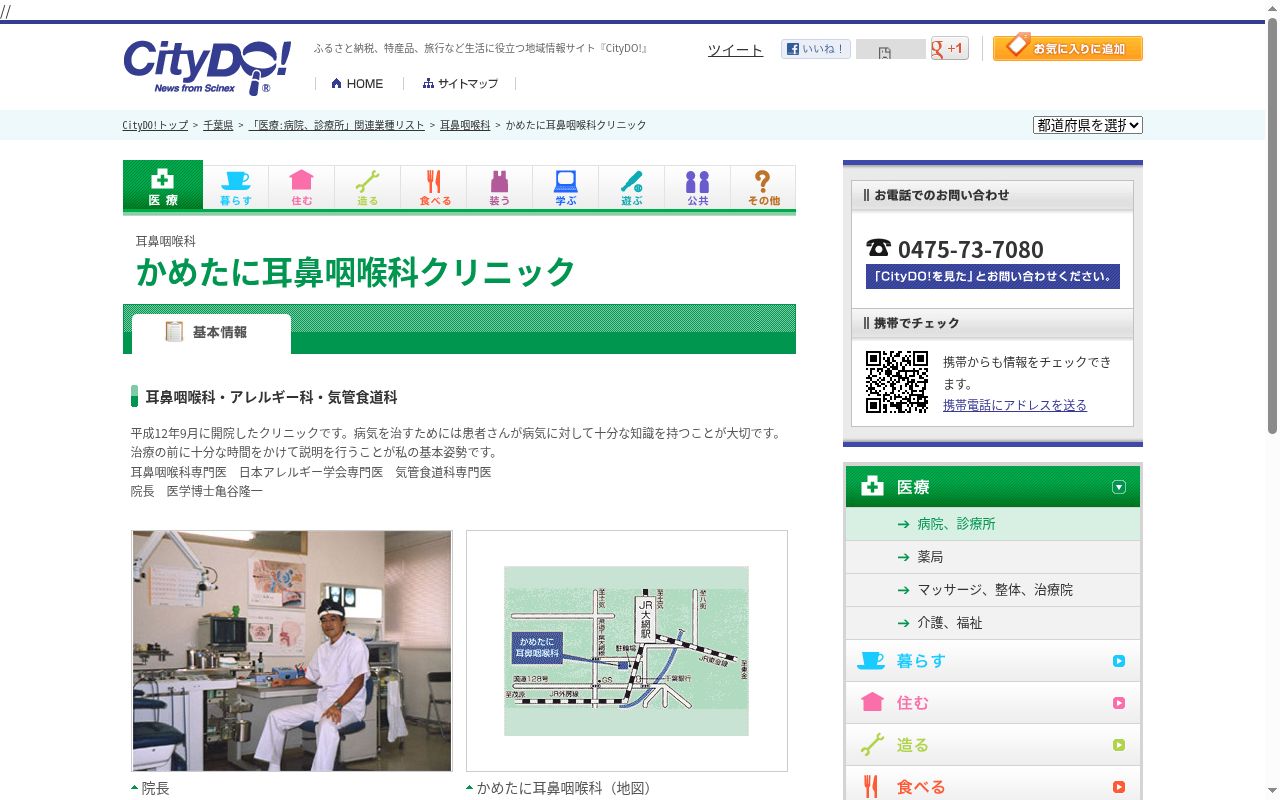This screenshot has height=800, width=1280.
Task: Open the 食べる fork-and-knife category
Action: coord(434,187)
